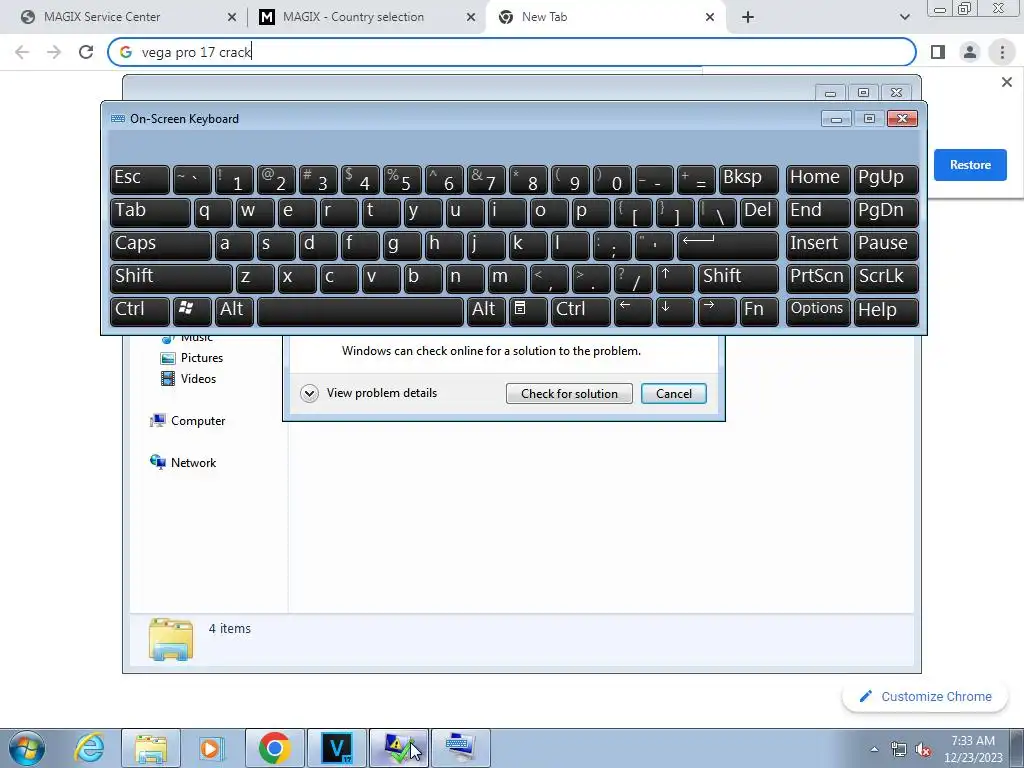Image resolution: width=1024 pixels, height=768 pixels.
Task: Click address bar containing vega pro 17 crack
Action: click(x=512, y=52)
